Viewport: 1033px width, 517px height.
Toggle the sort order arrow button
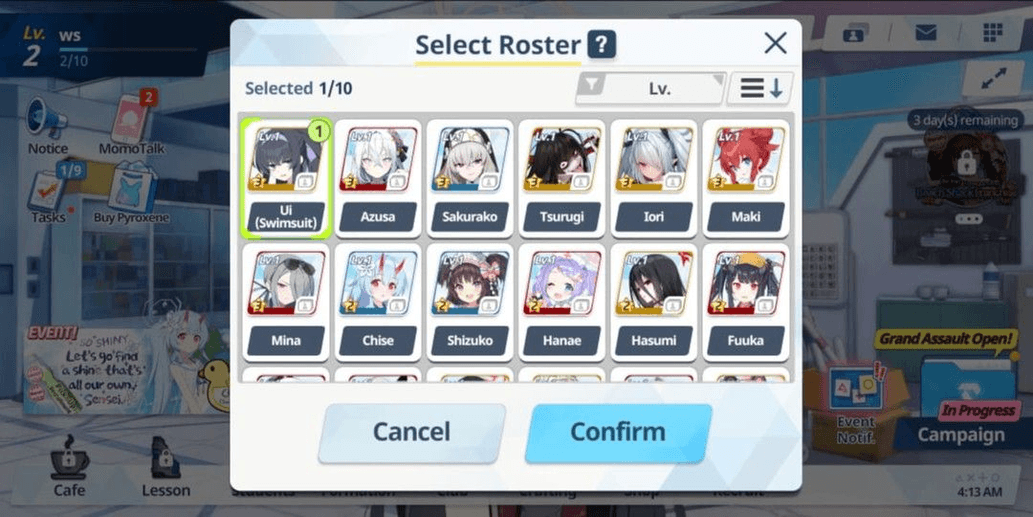click(760, 88)
